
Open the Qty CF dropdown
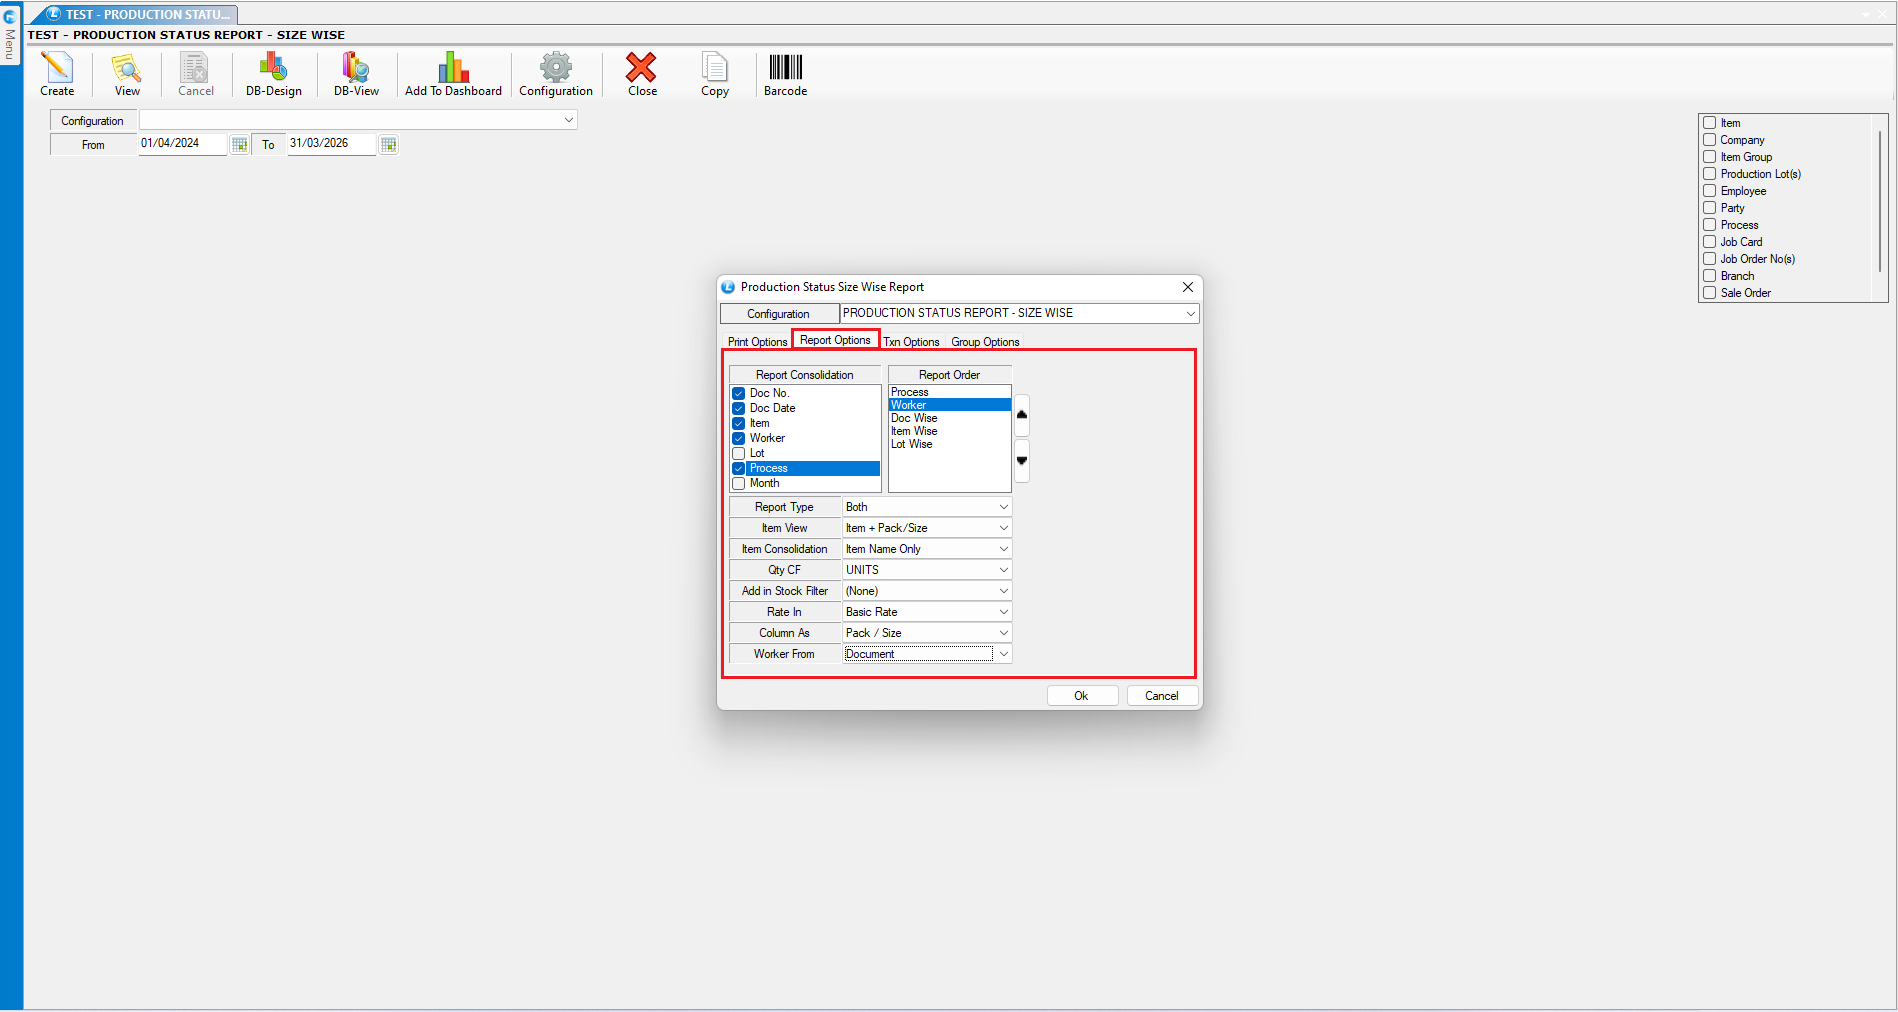[x=1003, y=570]
